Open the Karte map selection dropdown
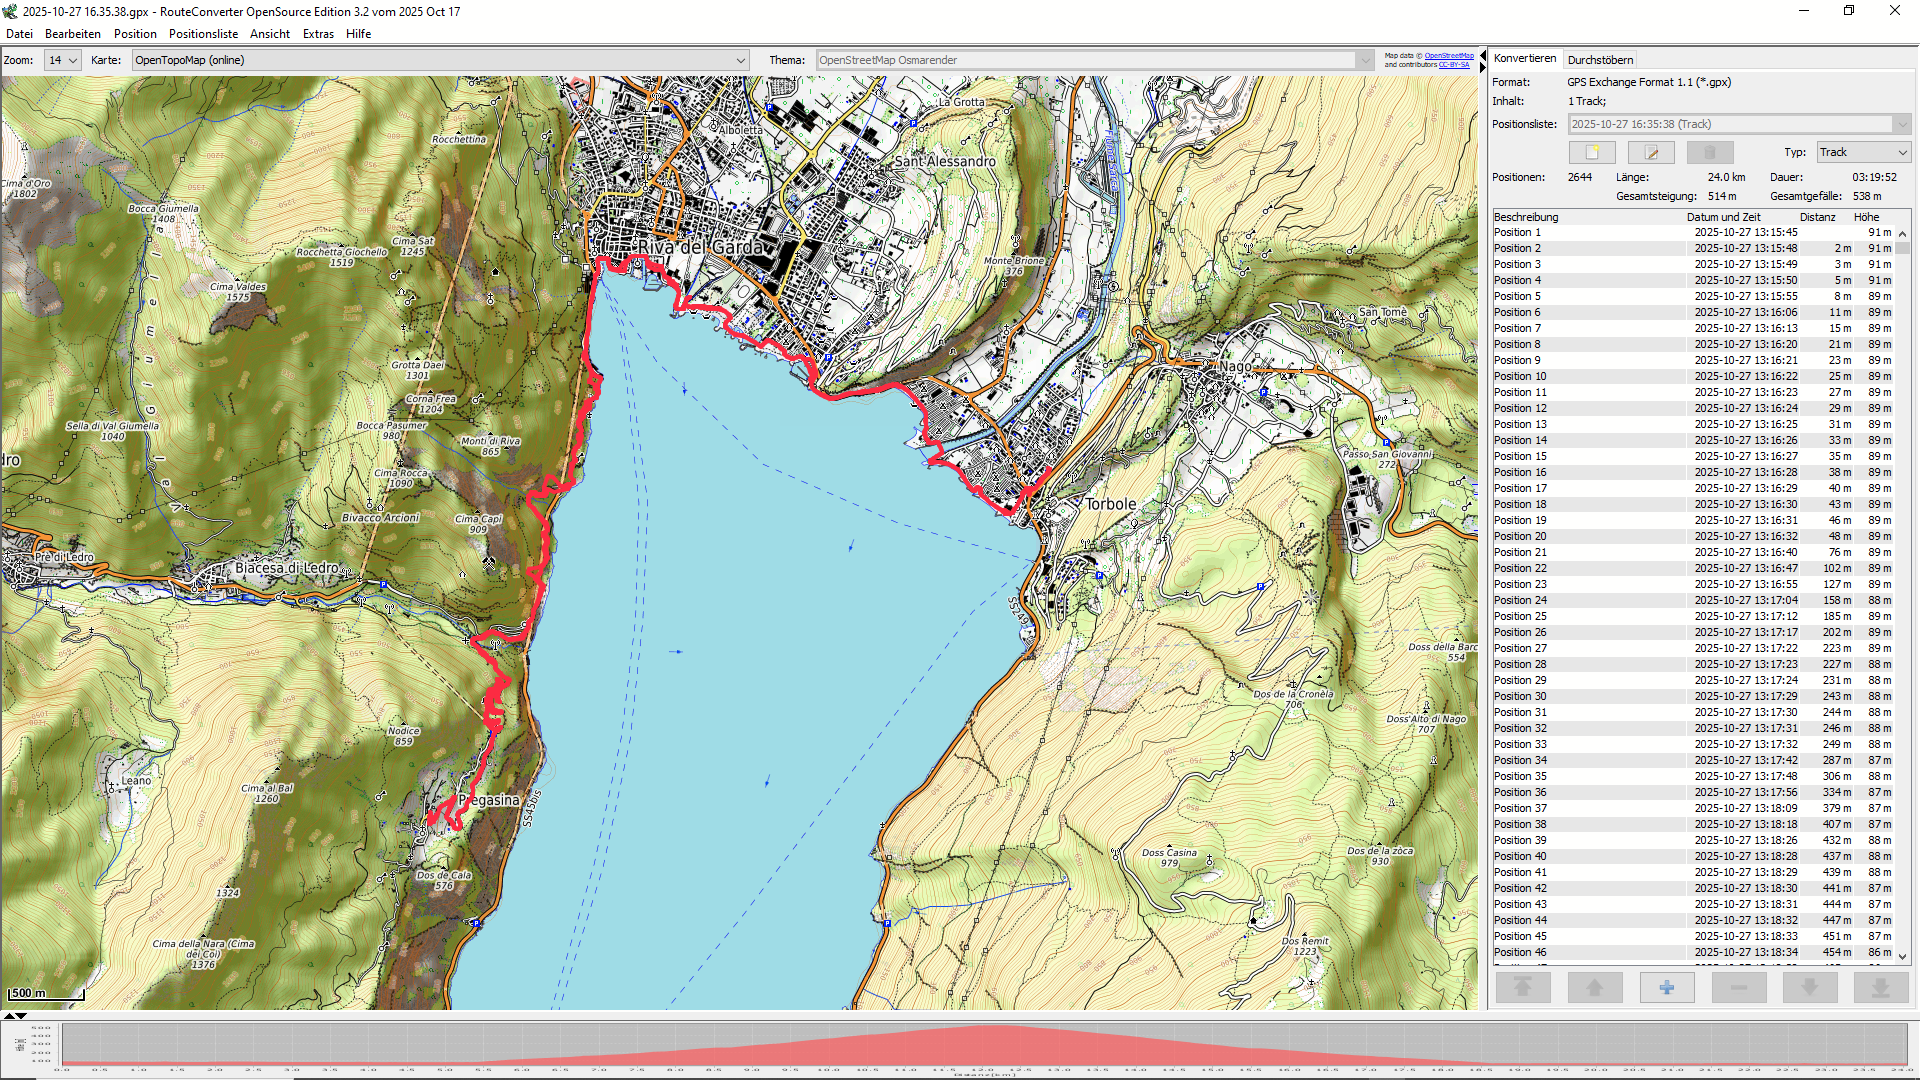Image resolution: width=1920 pixels, height=1080 pixels. click(x=440, y=60)
